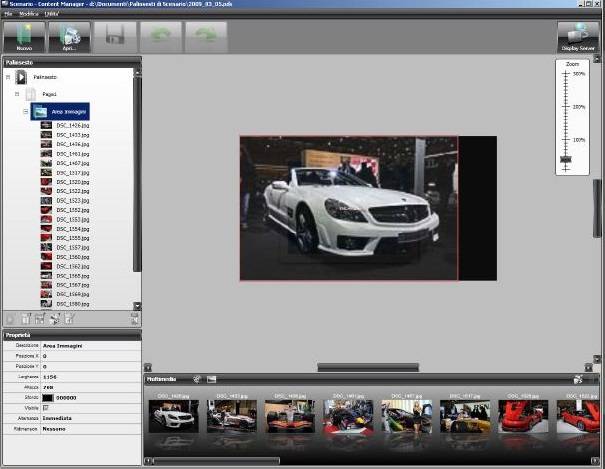The height and width of the screenshot is (469, 605).
Task: Click the Palinsesto root play icon
Action: point(21,77)
